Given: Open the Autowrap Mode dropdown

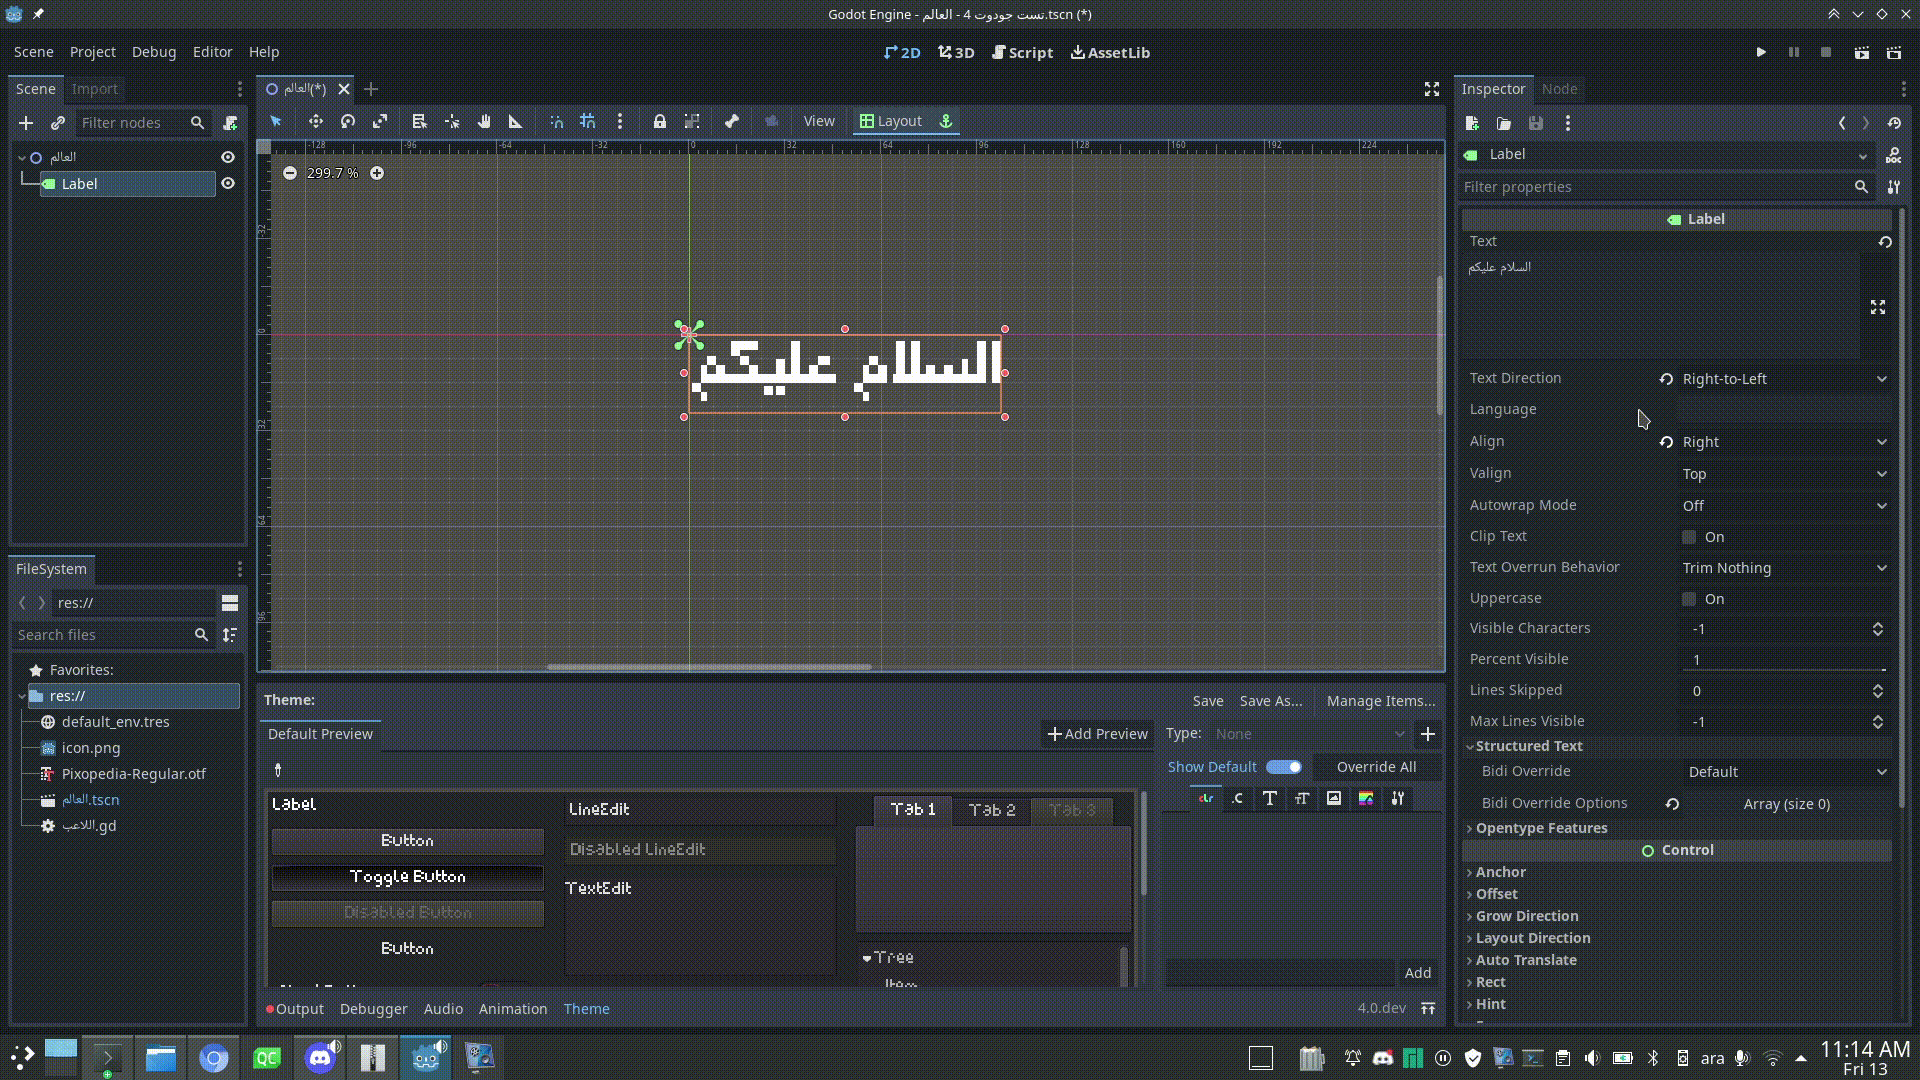Looking at the screenshot, I should 1784,506.
